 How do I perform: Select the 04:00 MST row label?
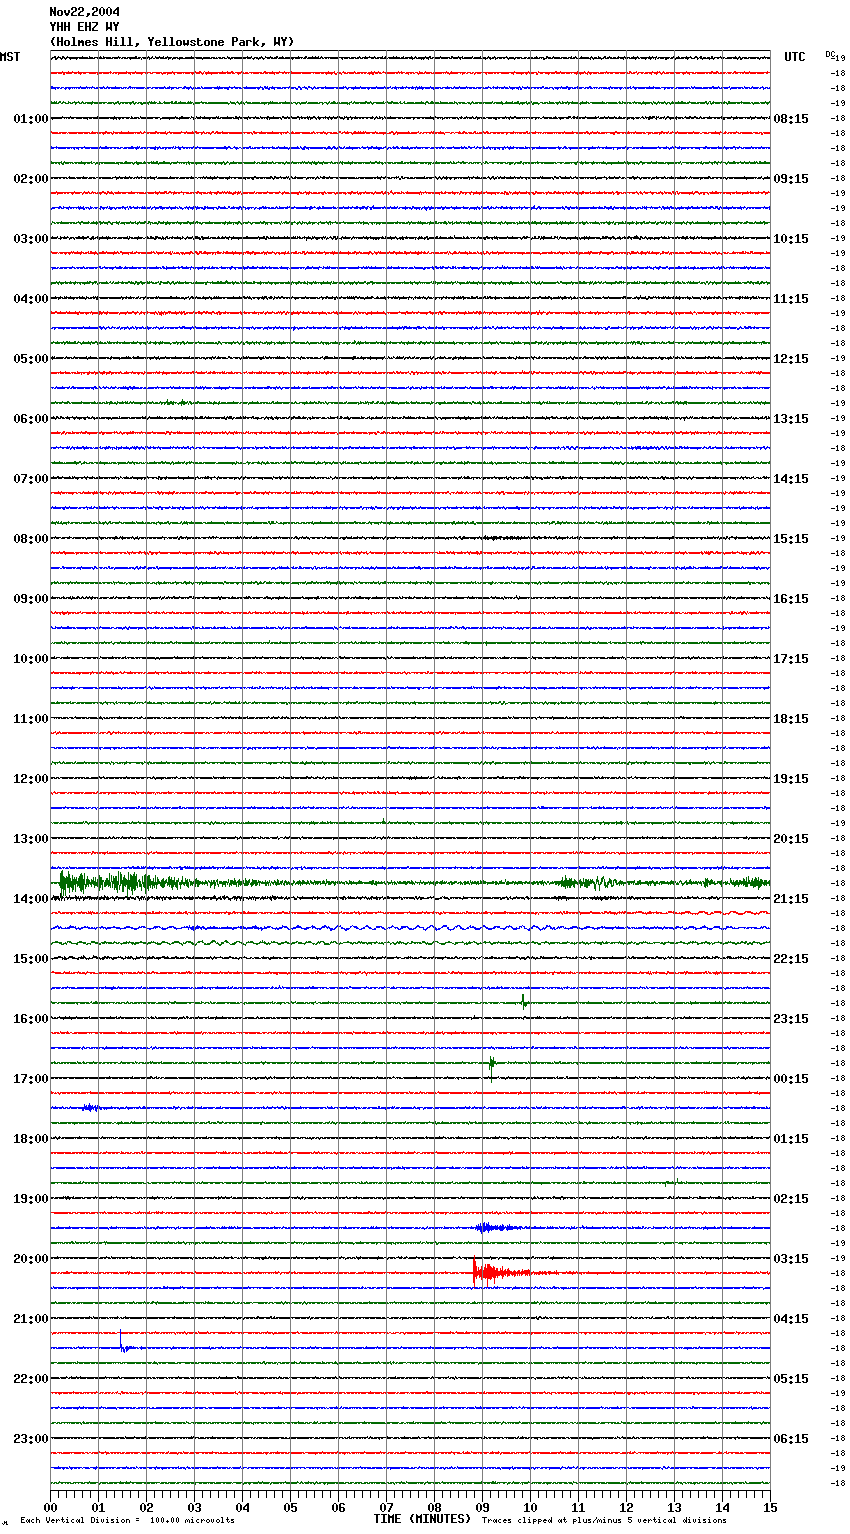click(30, 299)
